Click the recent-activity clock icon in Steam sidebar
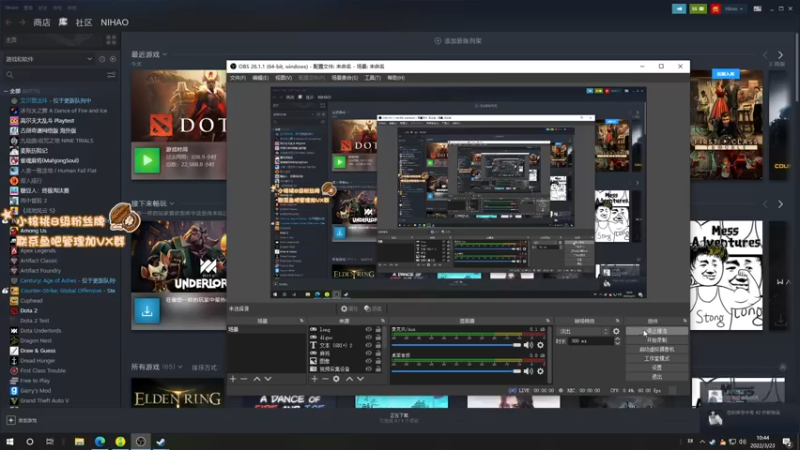 point(102,59)
